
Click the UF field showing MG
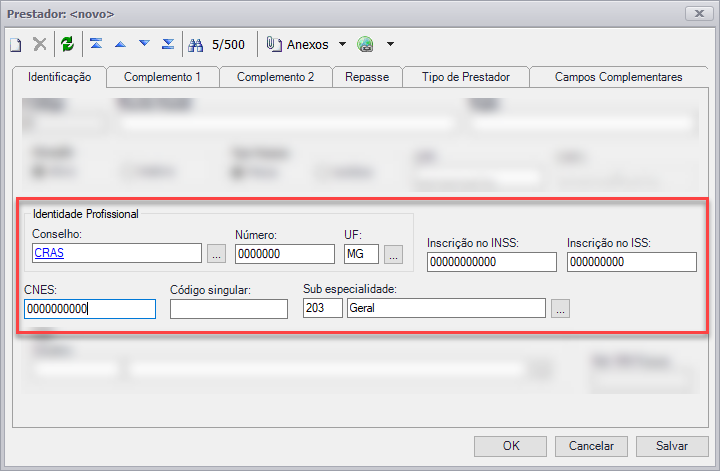pos(361,254)
